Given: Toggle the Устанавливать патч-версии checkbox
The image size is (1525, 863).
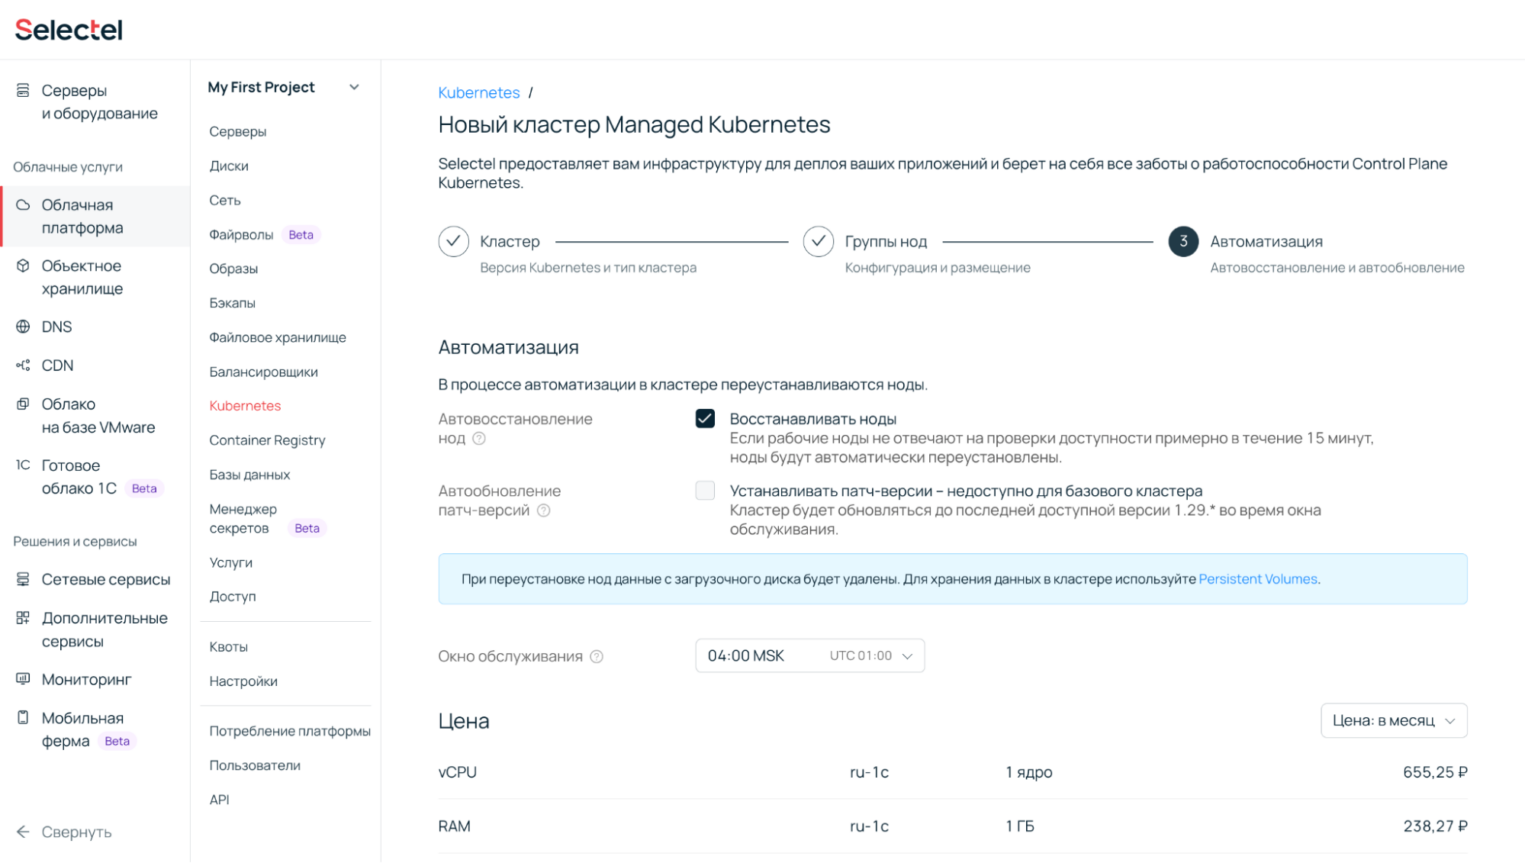Looking at the screenshot, I should (706, 491).
